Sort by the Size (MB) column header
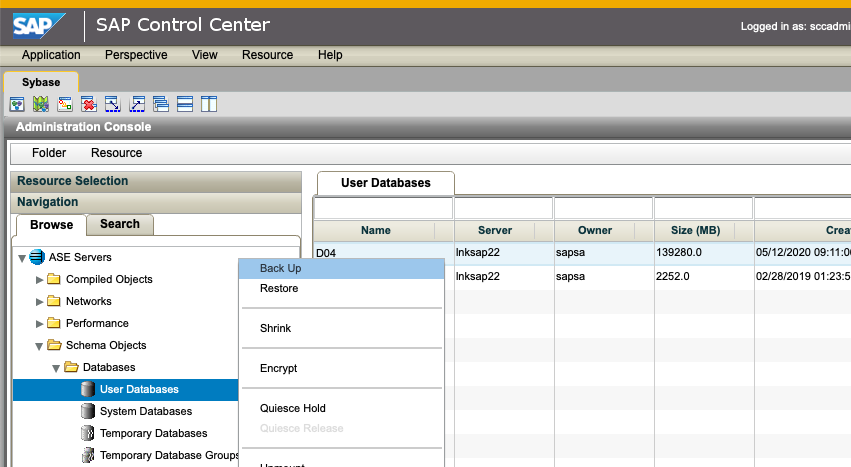Viewport: 851px width, 467px height. 702,230
